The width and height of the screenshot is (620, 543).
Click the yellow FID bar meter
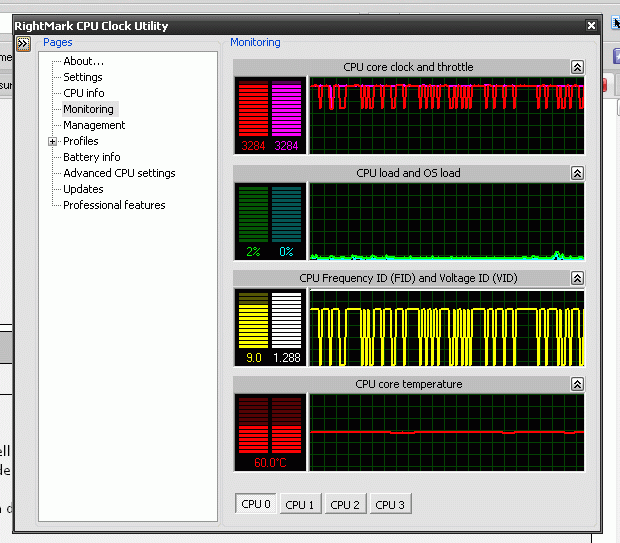pos(253,320)
